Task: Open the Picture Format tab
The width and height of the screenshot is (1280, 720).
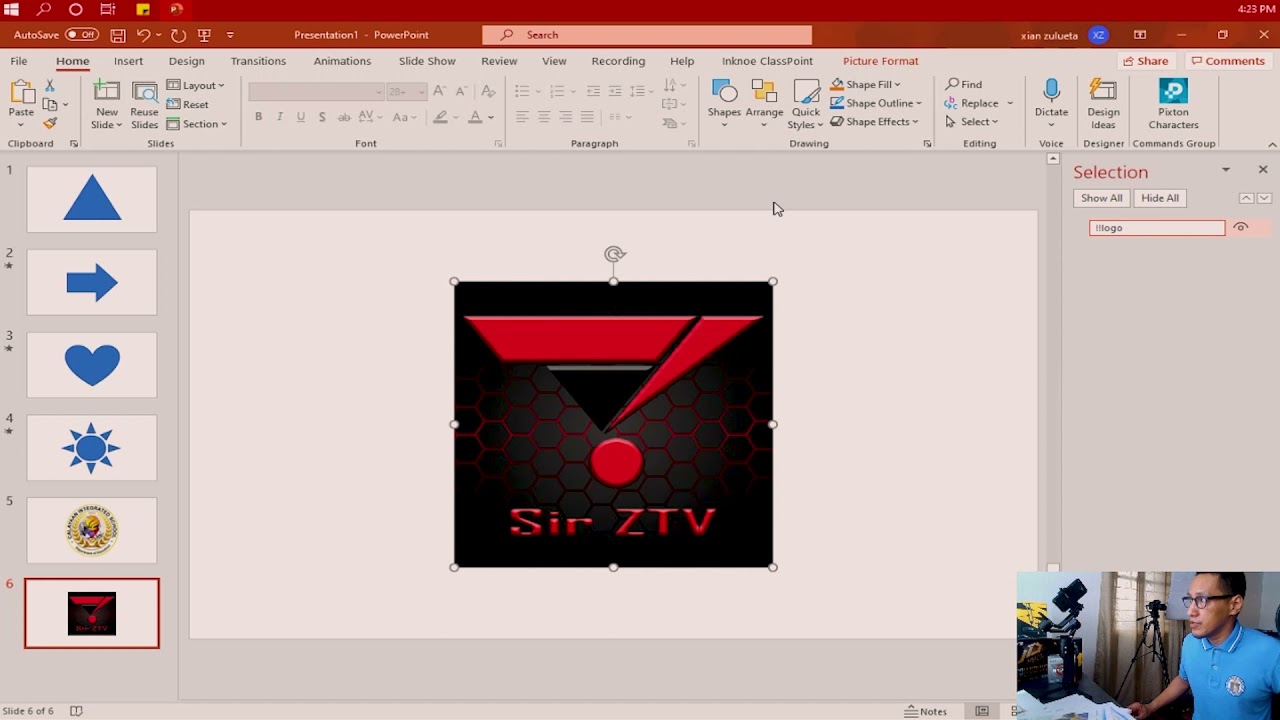Action: [x=880, y=61]
